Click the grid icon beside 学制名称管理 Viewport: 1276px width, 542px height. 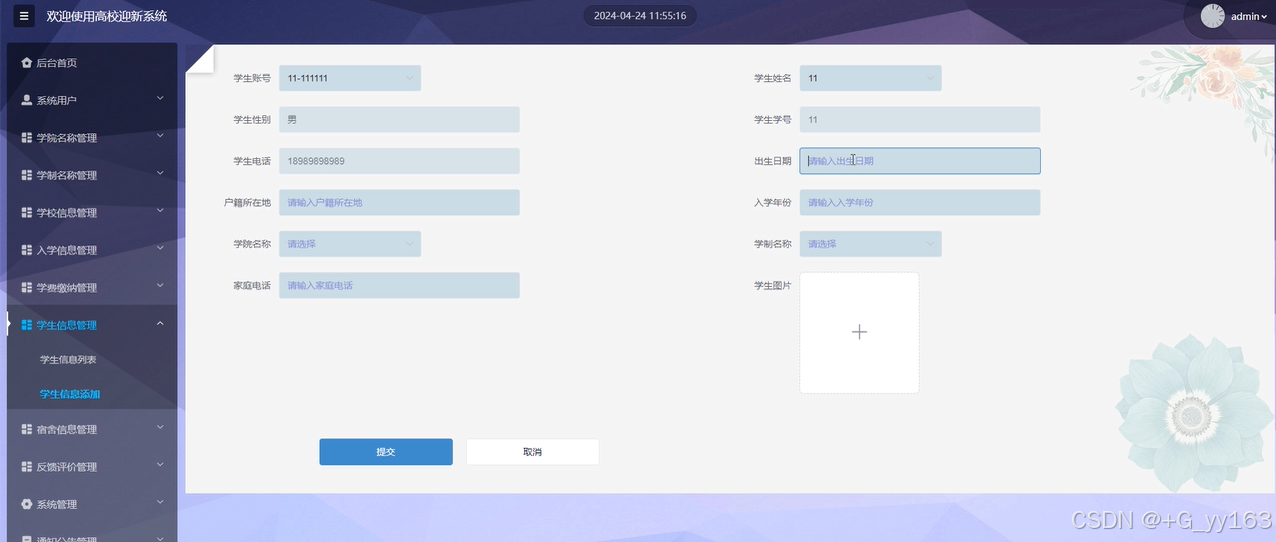click(x=27, y=175)
